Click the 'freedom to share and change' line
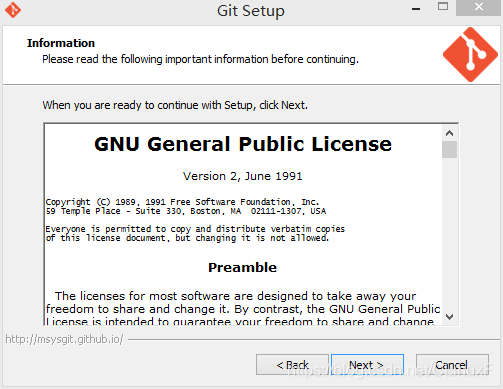 coord(243,309)
